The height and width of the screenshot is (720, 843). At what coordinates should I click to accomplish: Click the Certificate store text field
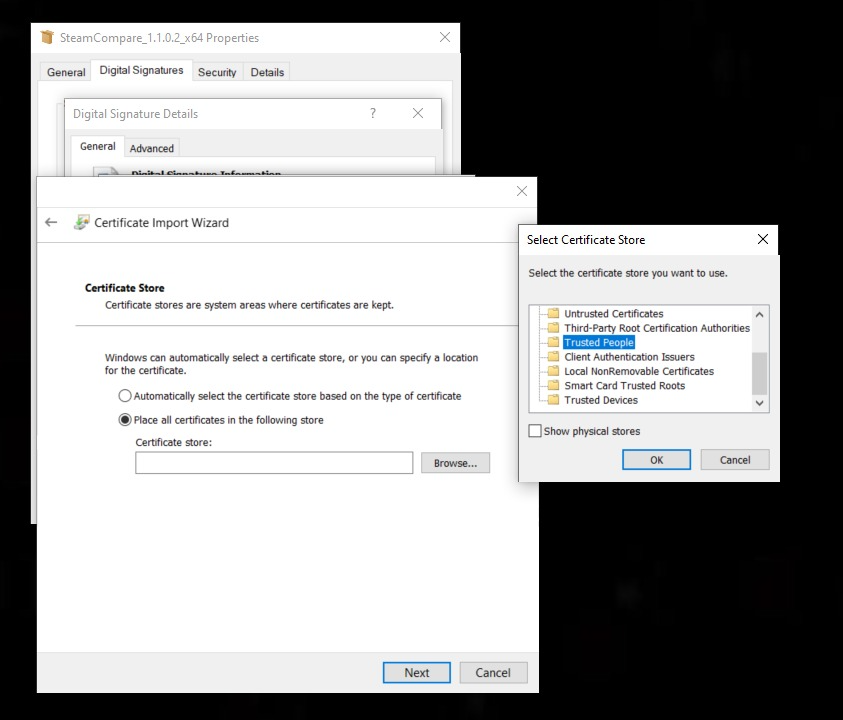point(274,463)
